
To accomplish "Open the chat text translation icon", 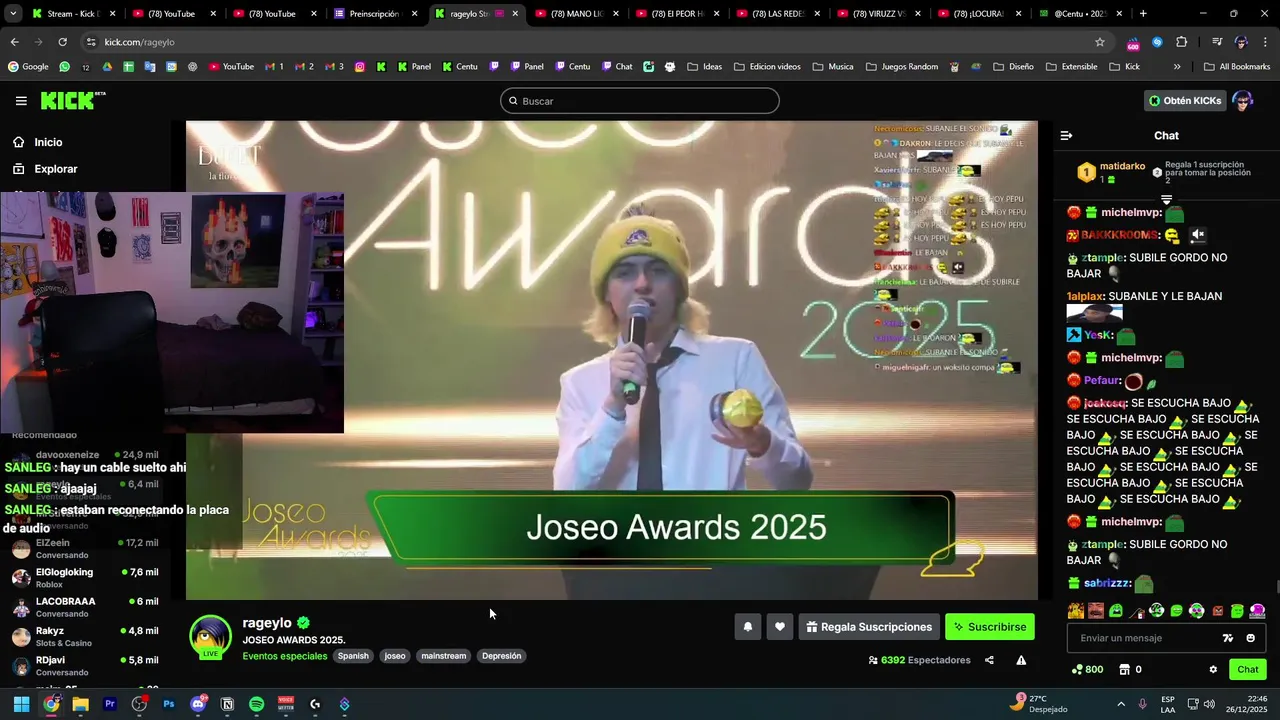I will 1228,638.
